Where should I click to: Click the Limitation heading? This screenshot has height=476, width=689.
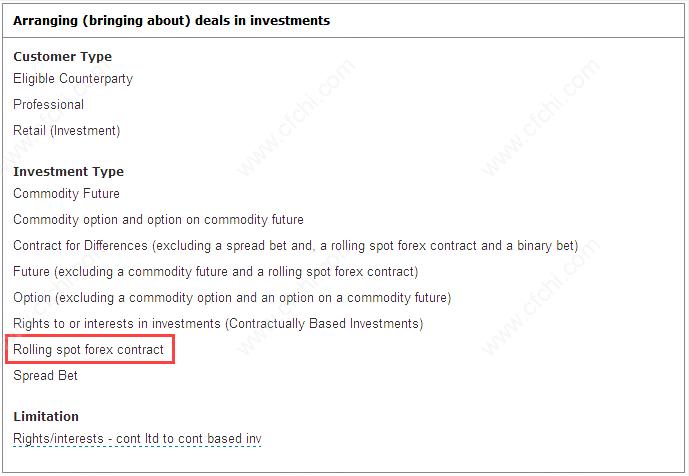tap(46, 416)
